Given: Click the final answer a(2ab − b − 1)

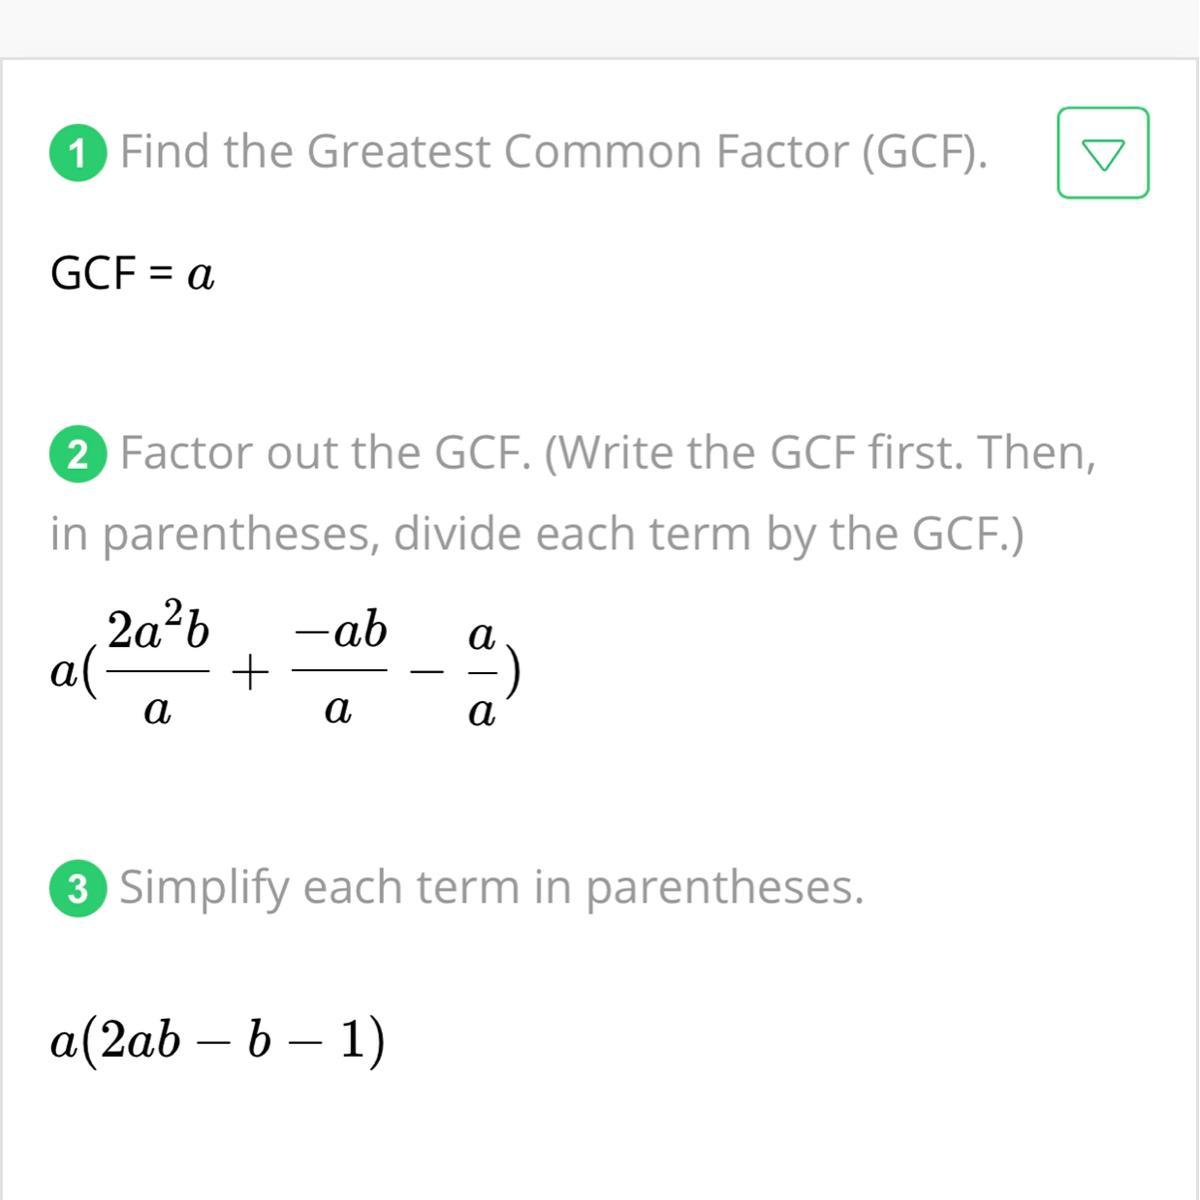Looking at the screenshot, I should (x=217, y=1042).
